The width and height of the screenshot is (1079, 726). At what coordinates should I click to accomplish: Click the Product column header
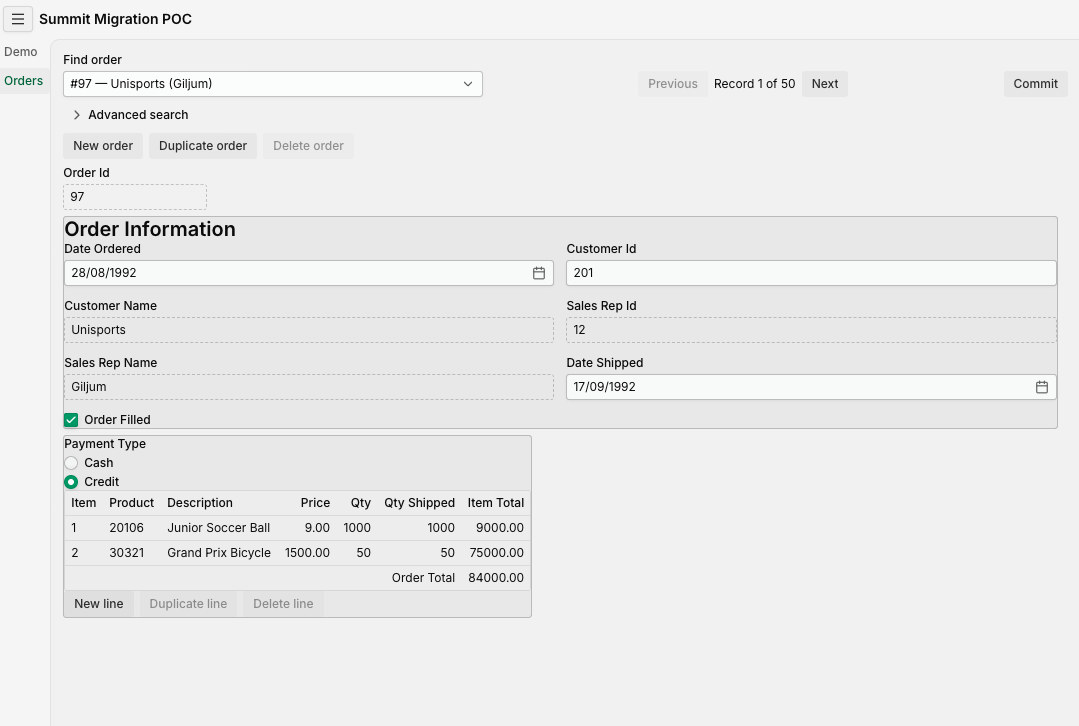point(131,503)
